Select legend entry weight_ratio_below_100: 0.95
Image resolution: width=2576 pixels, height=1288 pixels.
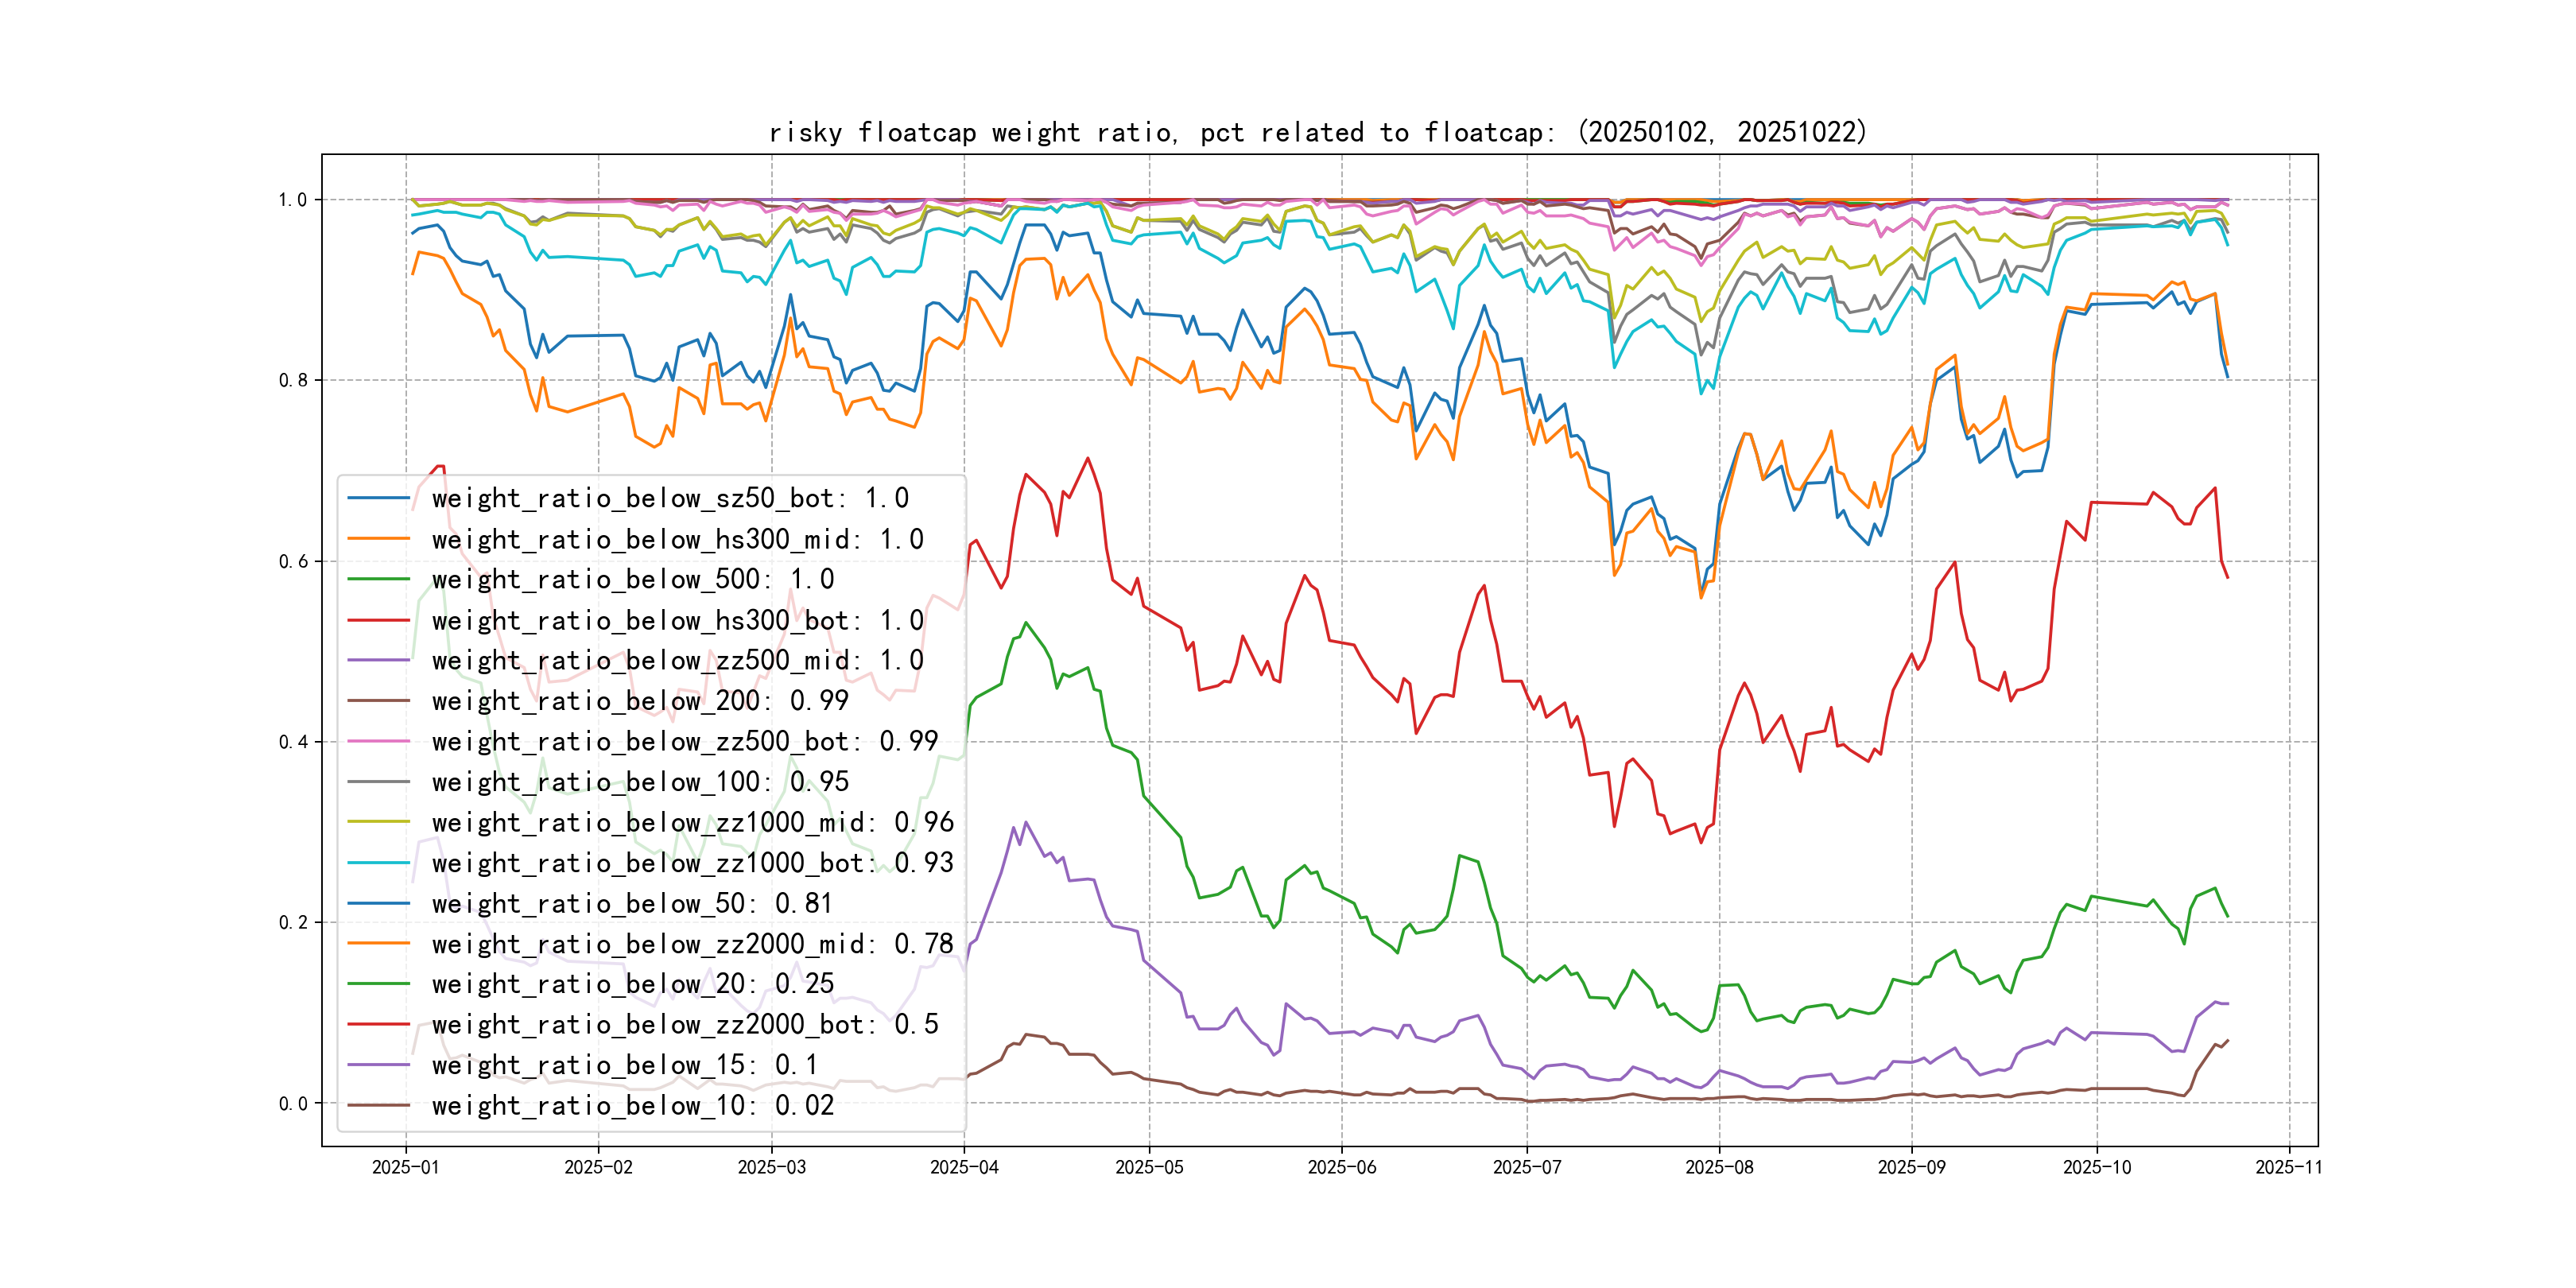tap(640, 782)
